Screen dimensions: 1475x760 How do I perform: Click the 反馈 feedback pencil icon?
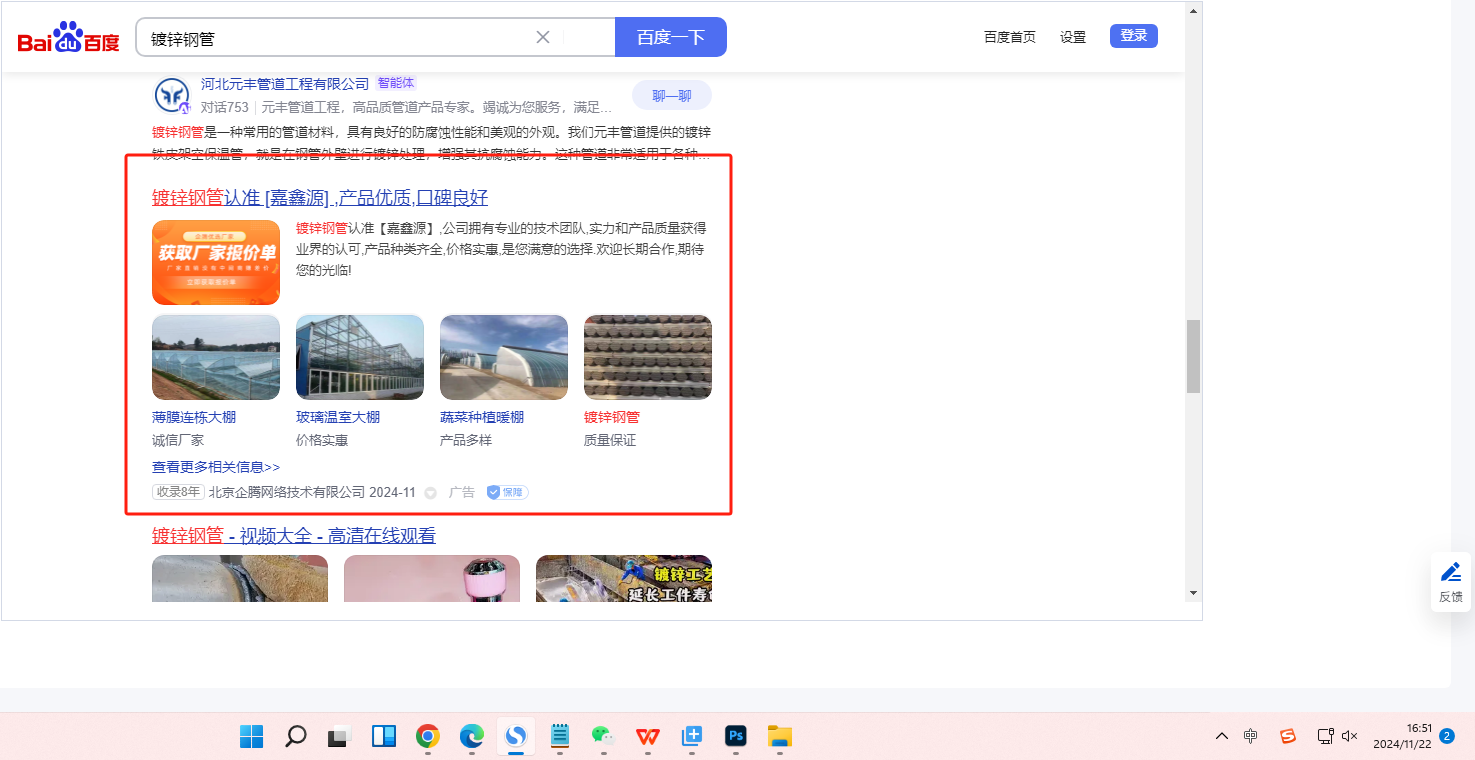pyautogui.click(x=1451, y=572)
